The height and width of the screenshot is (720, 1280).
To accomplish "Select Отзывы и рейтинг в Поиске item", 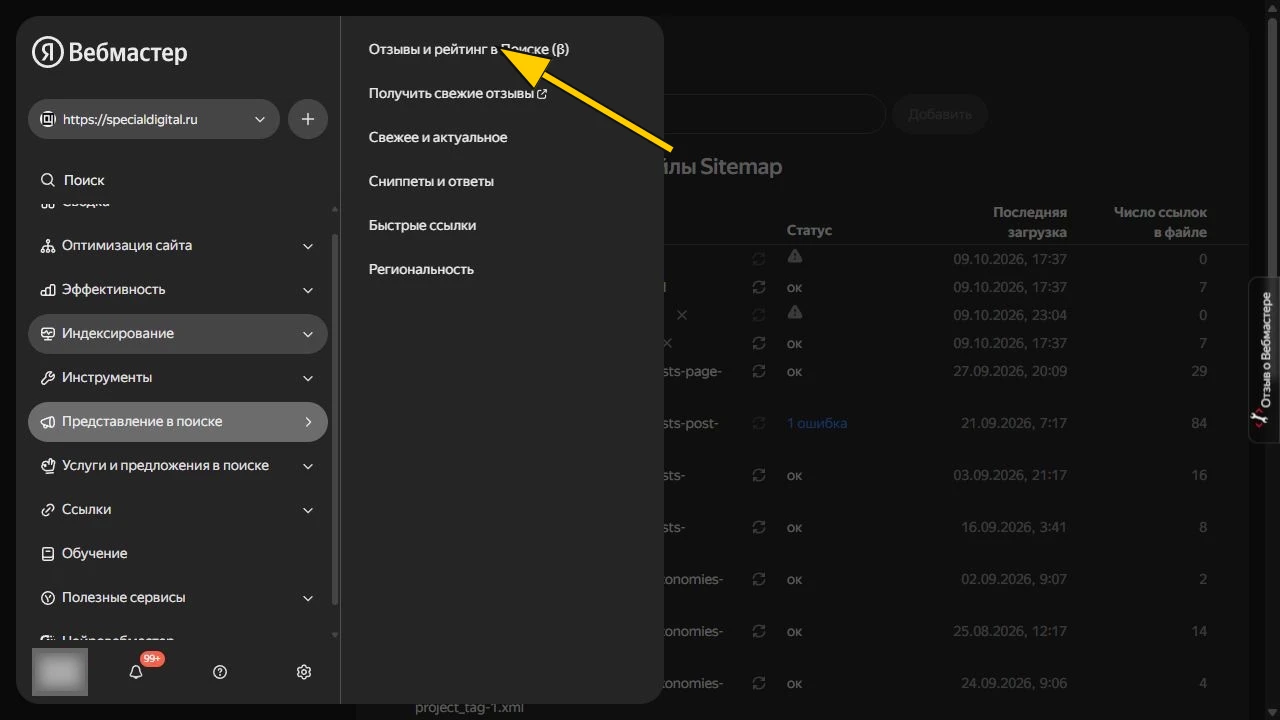I will point(469,49).
